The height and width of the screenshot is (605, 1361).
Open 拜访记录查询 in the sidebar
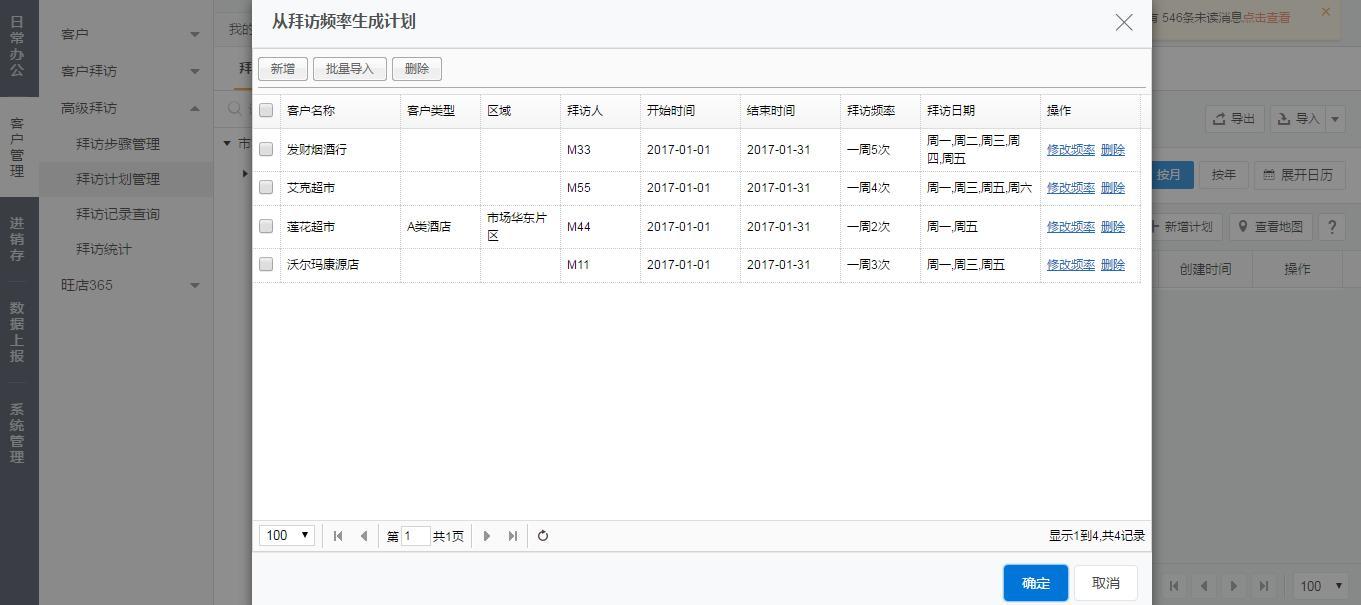coord(118,214)
